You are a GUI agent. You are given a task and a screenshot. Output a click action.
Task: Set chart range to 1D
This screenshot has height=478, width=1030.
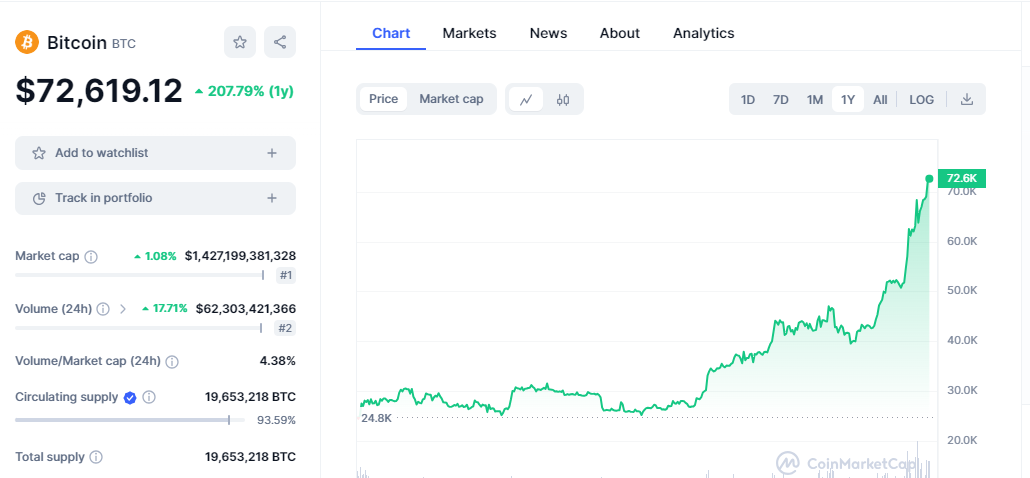point(748,100)
